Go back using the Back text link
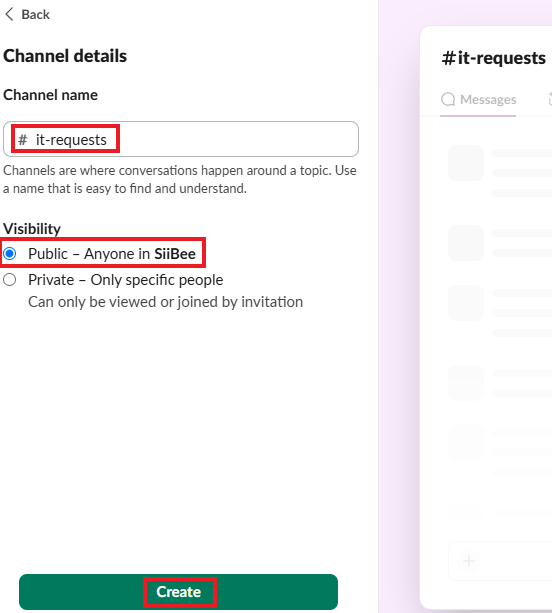Viewport: 552px width, 613px height. pos(35,14)
